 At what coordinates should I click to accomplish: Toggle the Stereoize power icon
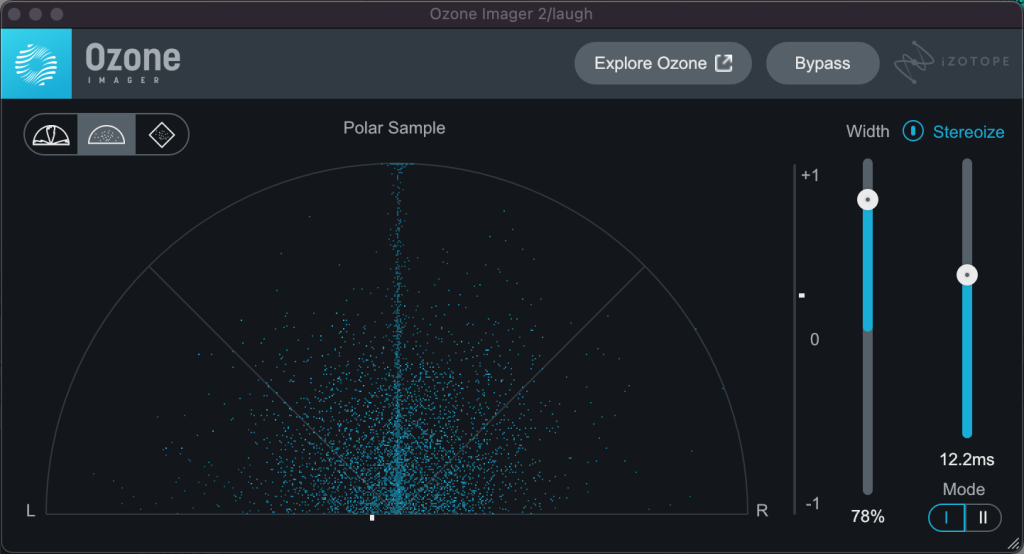pos(912,131)
